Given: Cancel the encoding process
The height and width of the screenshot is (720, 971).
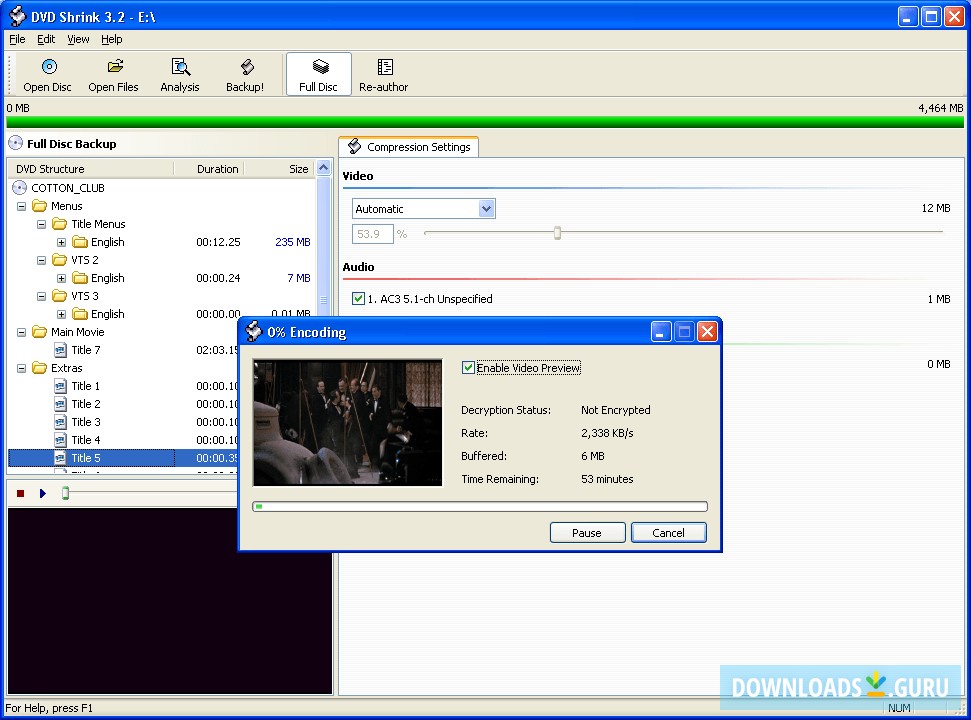Looking at the screenshot, I should click(x=668, y=532).
